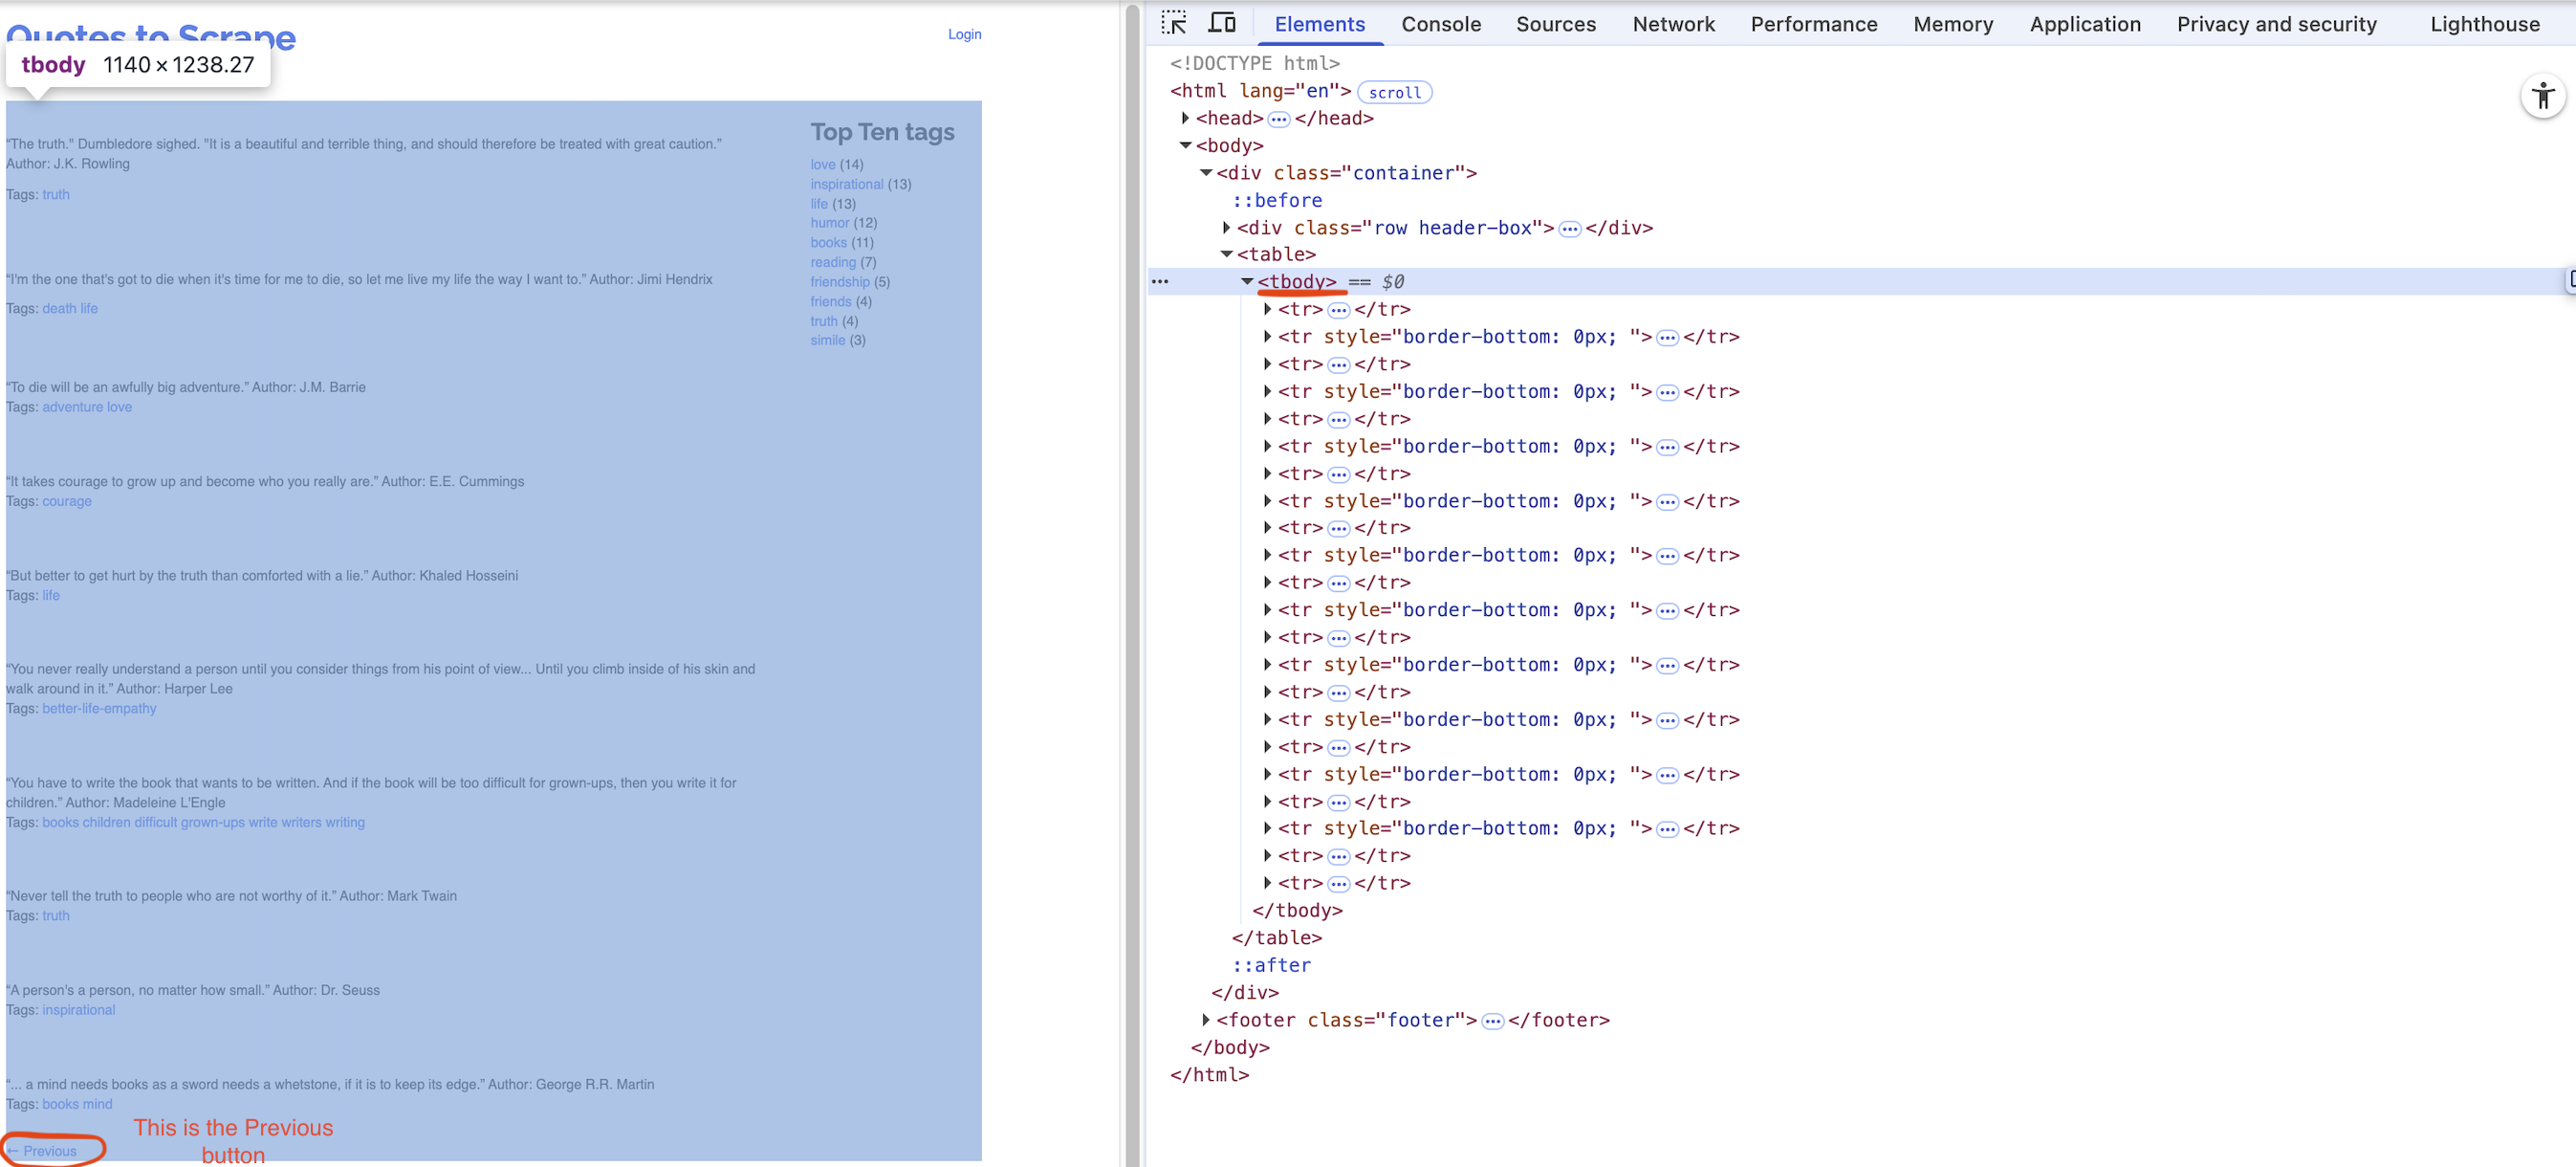
Task: Open the Network tab
Action: [1673, 24]
